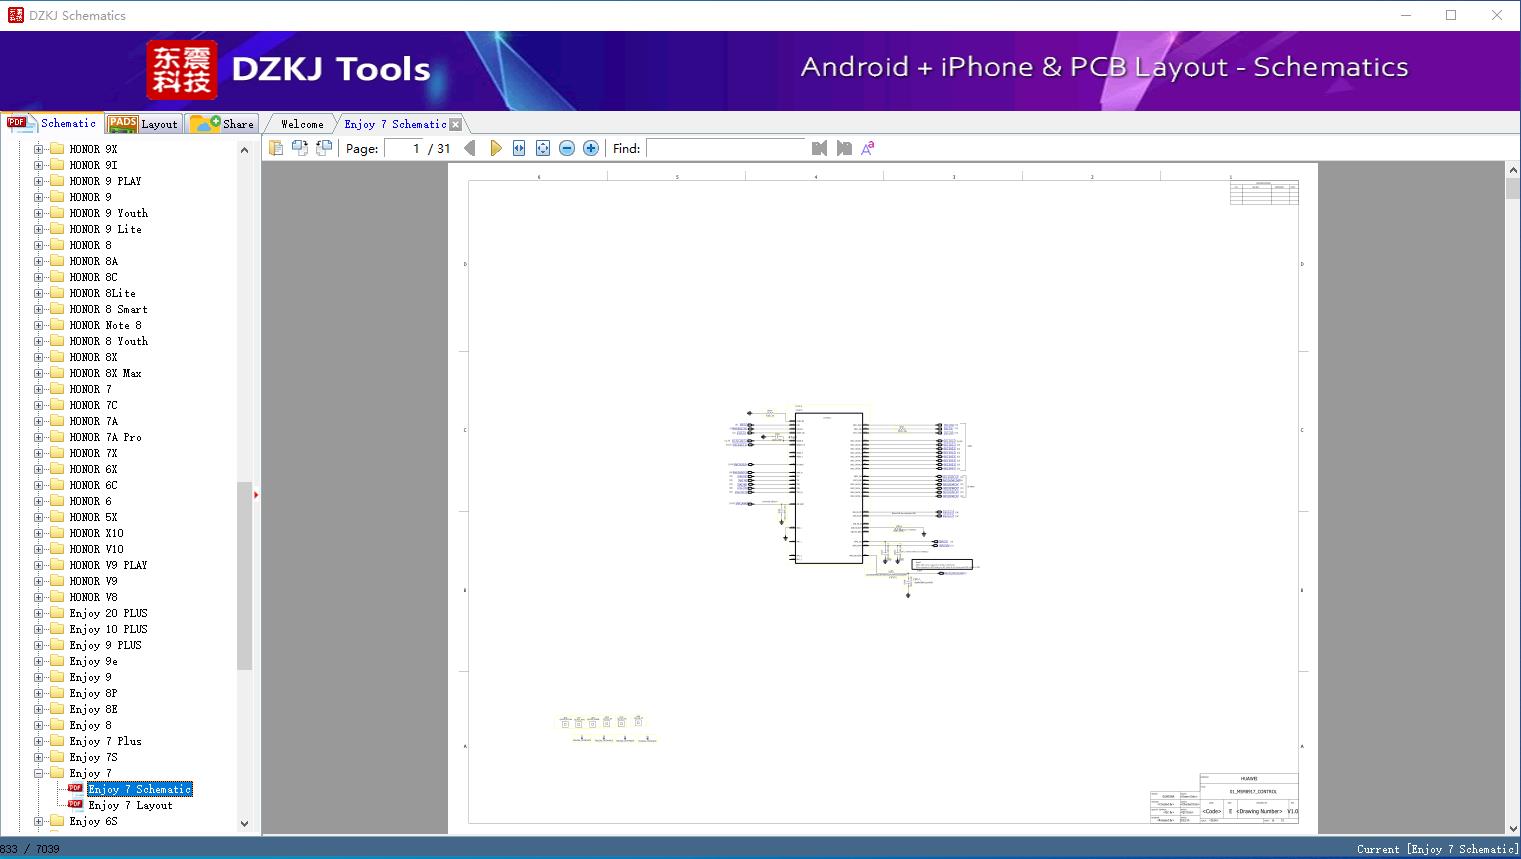Click the PDF icon beside Enjoy 7 Layout

75,804
